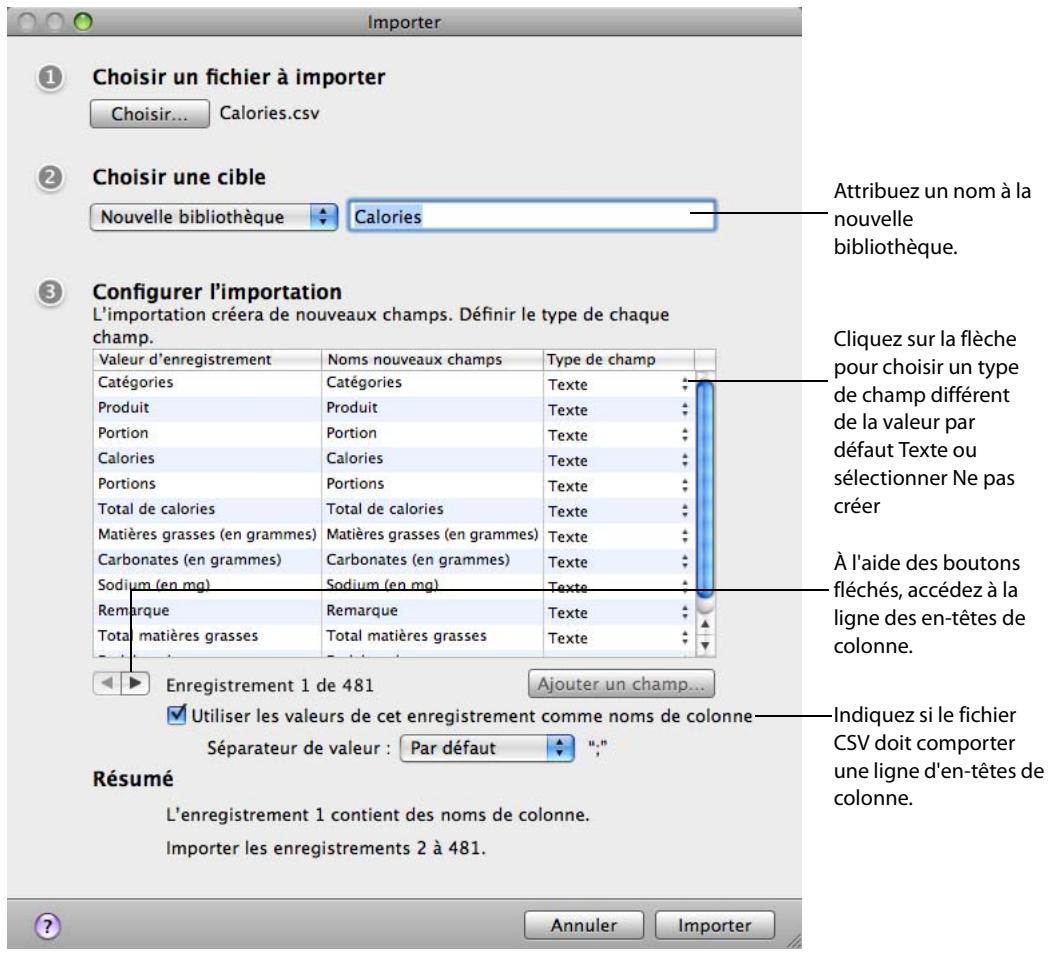Change field type for Matières grasses row
Viewport: 1051px width, 953px height.
click(684, 537)
